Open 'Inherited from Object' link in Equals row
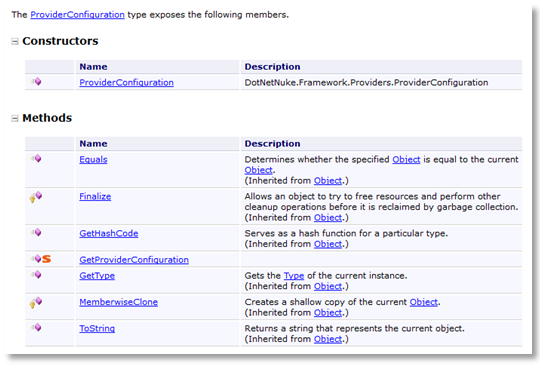This screenshot has width=540, height=367. point(328,181)
